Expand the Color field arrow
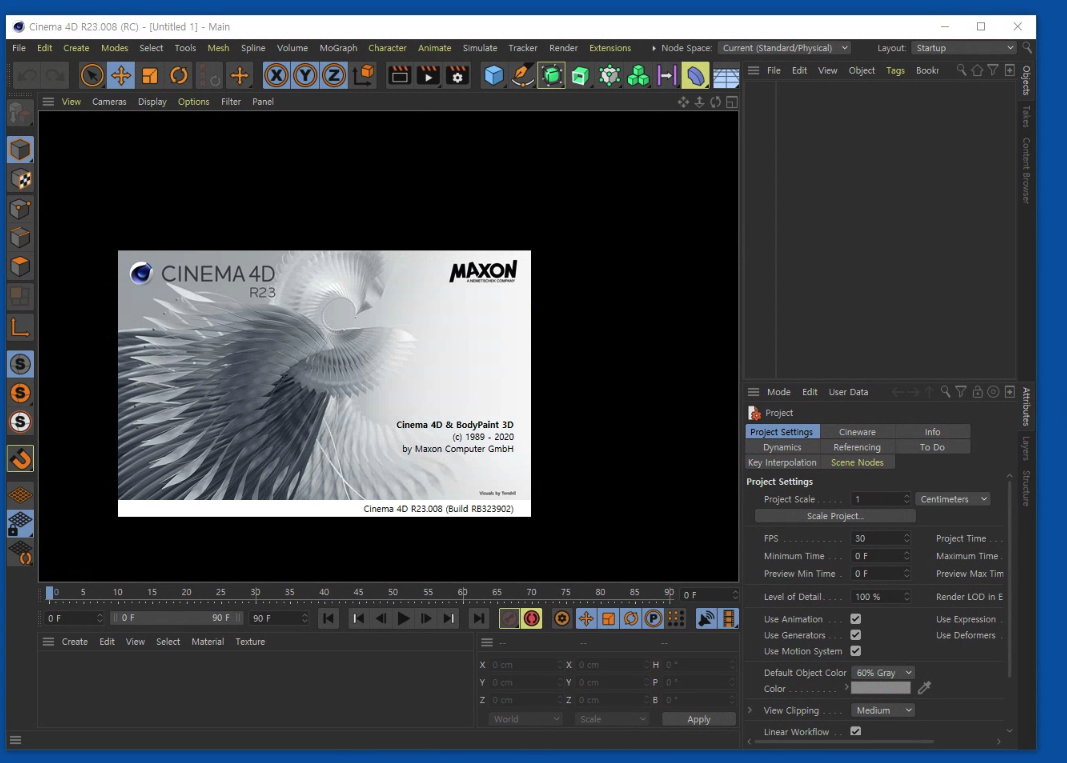The width and height of the screenshot is (1067, 763). [x=847, y=687]
